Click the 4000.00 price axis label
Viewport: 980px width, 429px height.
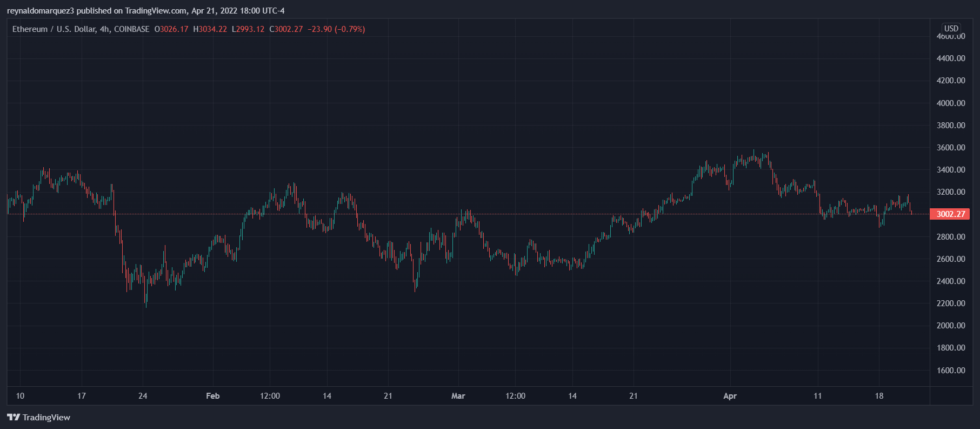[951, 103]
